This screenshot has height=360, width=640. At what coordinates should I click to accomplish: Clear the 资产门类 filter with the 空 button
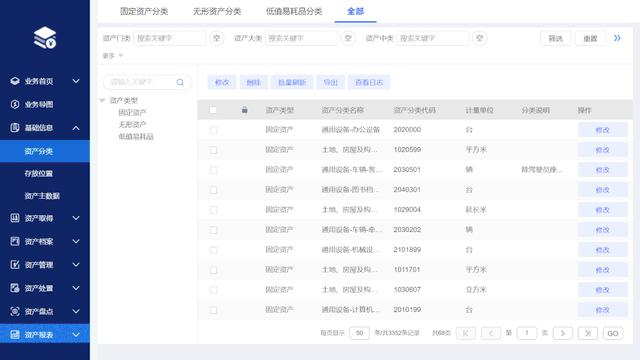tap(217, 38)
